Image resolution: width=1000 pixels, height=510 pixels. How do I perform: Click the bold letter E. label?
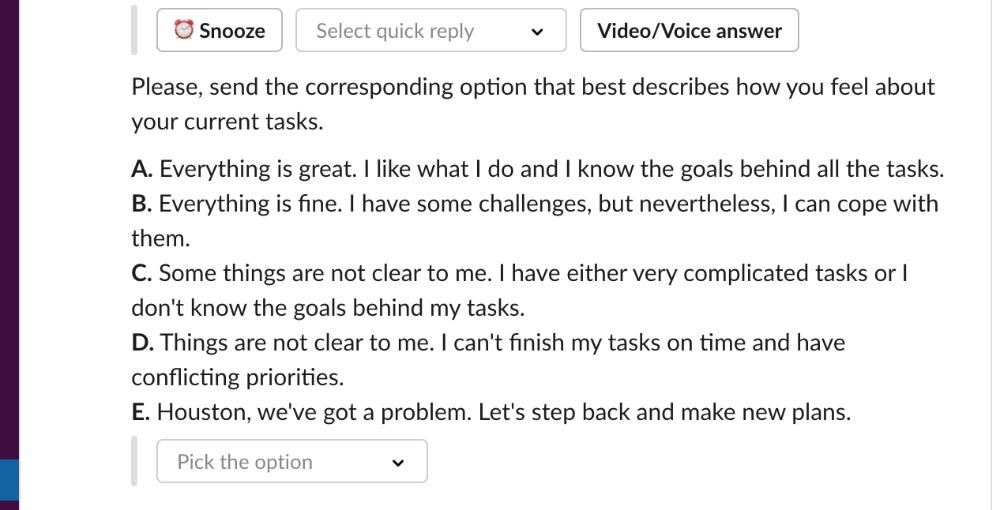[141, 412]
